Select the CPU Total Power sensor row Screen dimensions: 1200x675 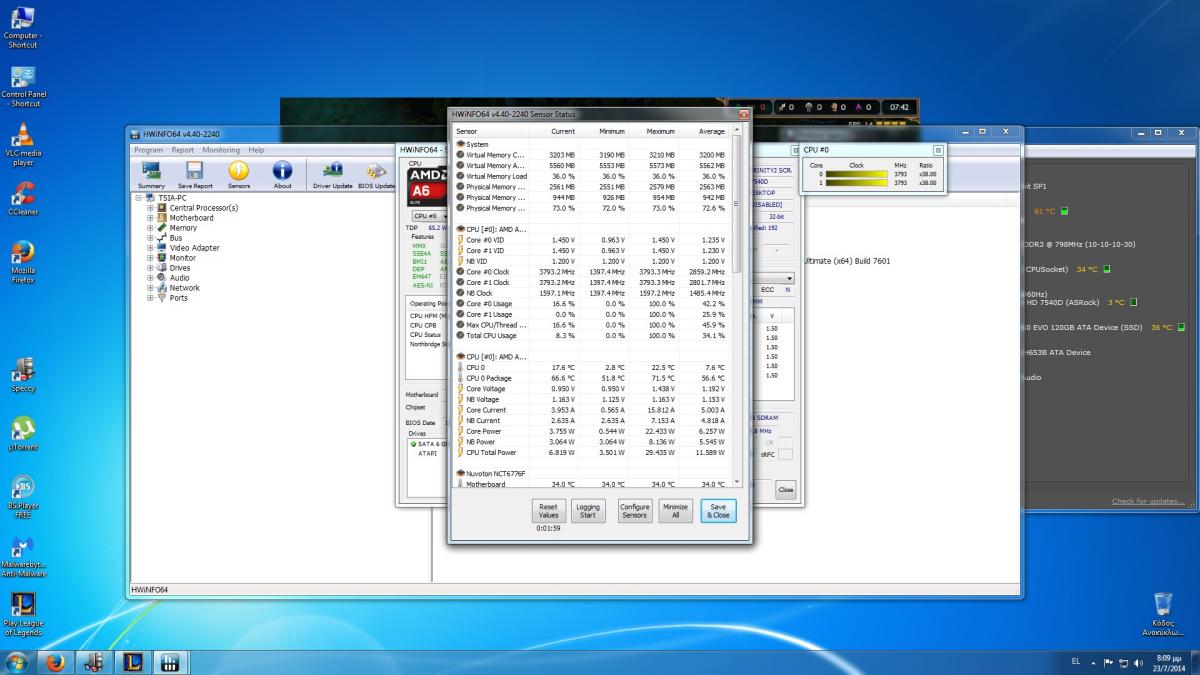592,452
